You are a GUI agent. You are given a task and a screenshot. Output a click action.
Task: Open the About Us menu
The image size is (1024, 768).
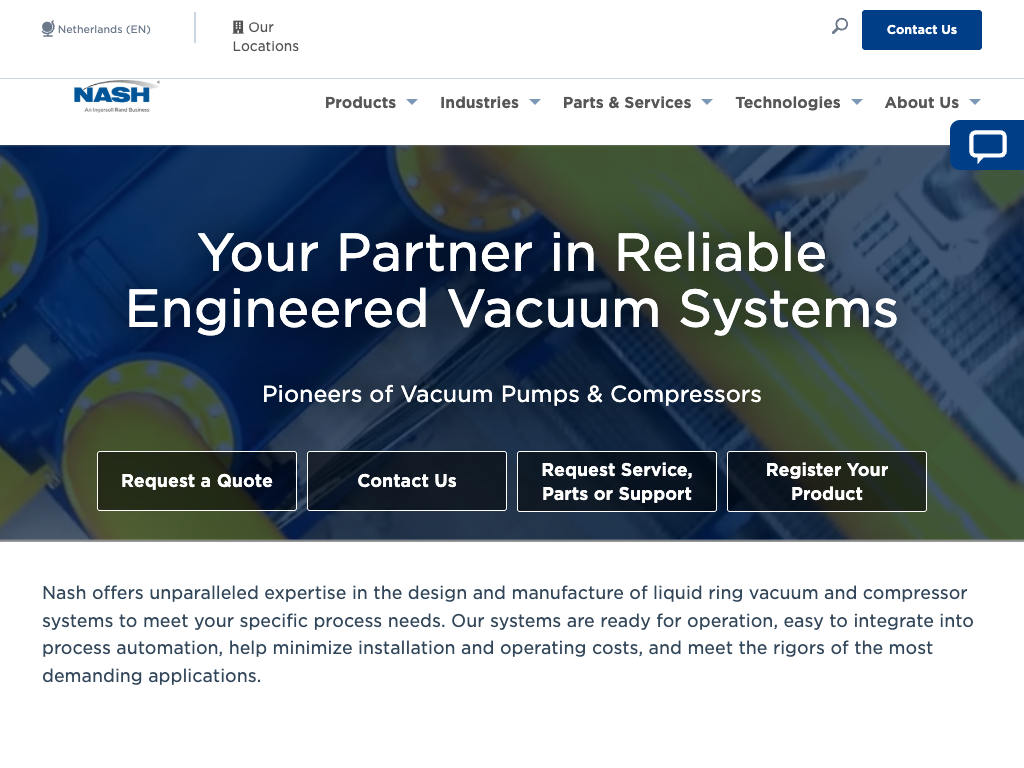pos(921,102)
